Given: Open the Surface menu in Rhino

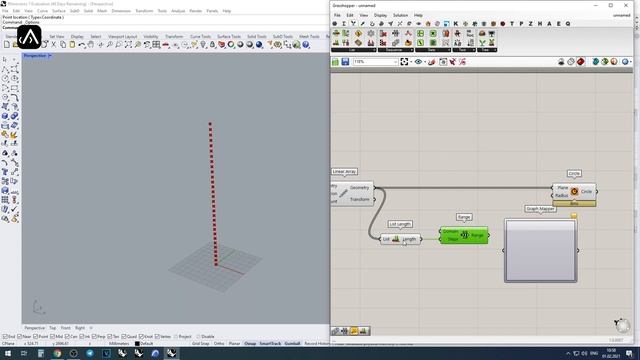Looking at the screenshot, I should [58, 11].
